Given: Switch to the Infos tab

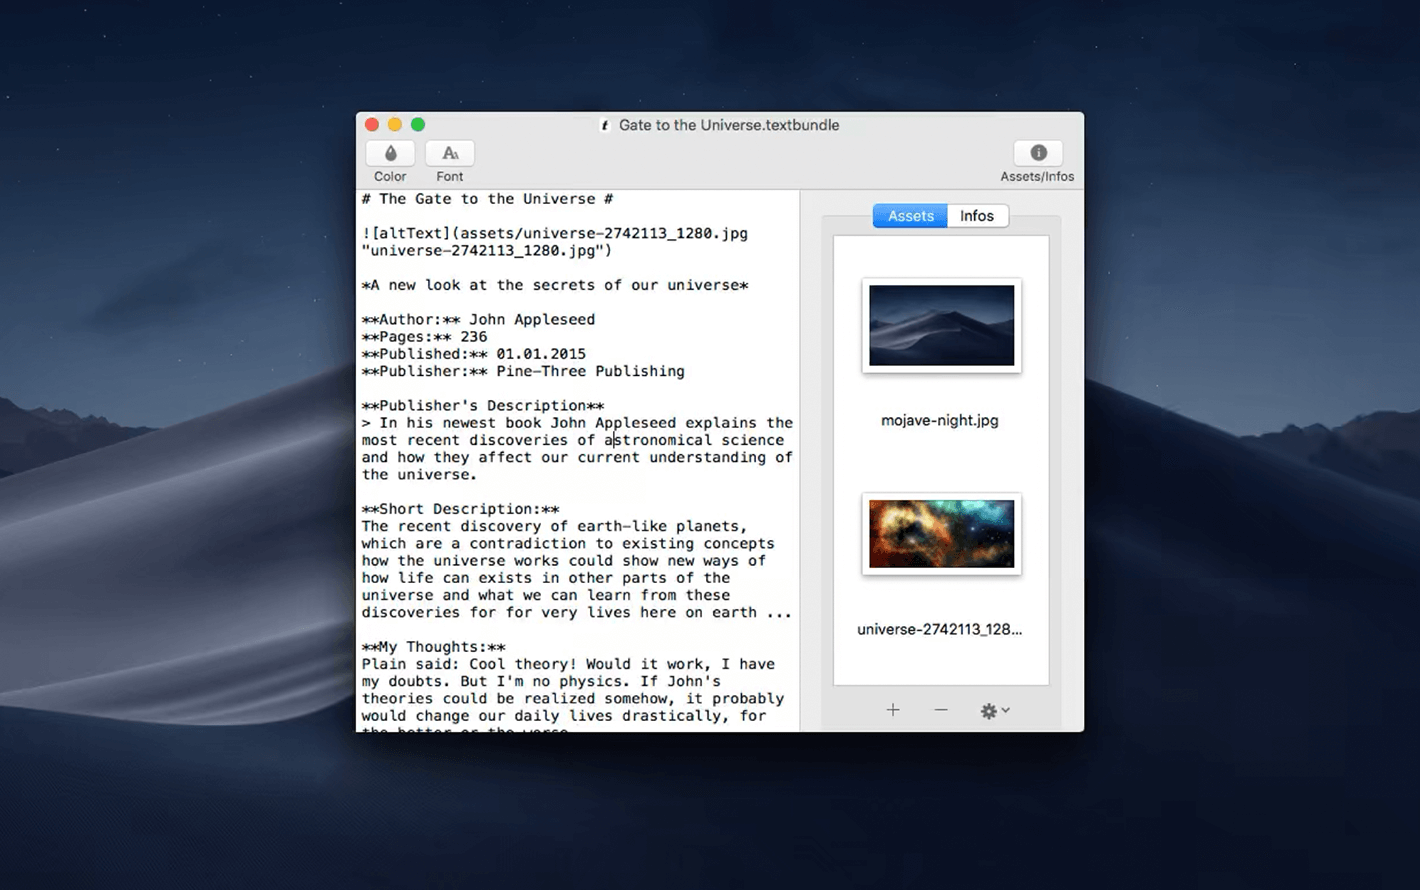Looking at the screenshot, I should click(977, 216).
